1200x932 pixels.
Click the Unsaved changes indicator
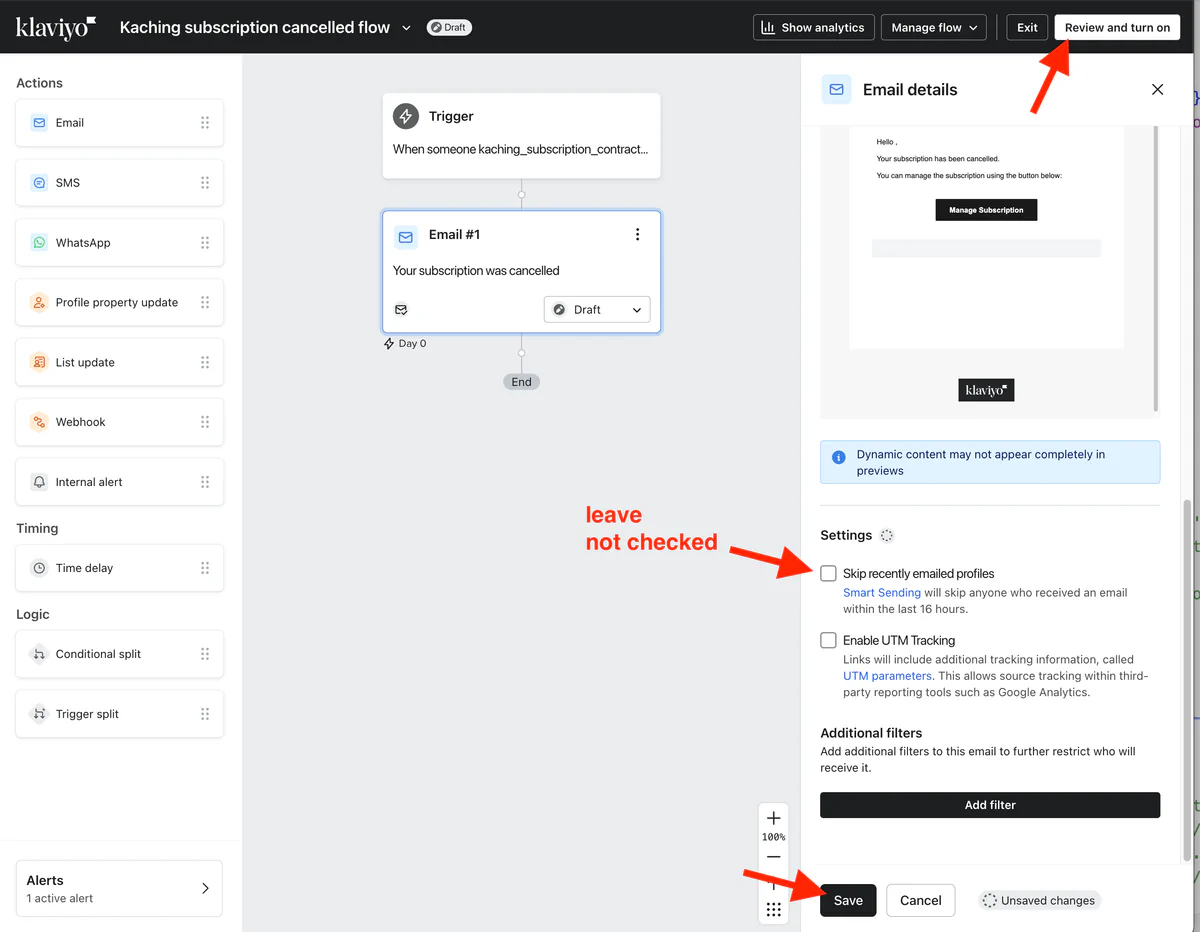point(1039,900)
